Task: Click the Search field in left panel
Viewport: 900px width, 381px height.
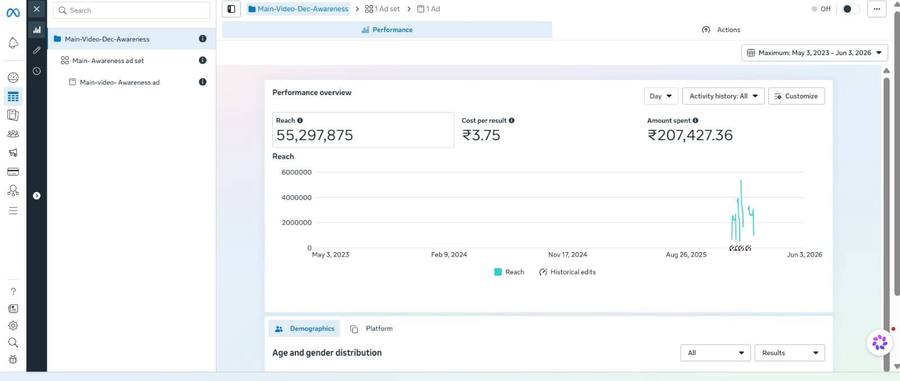Action: (131, 10)
